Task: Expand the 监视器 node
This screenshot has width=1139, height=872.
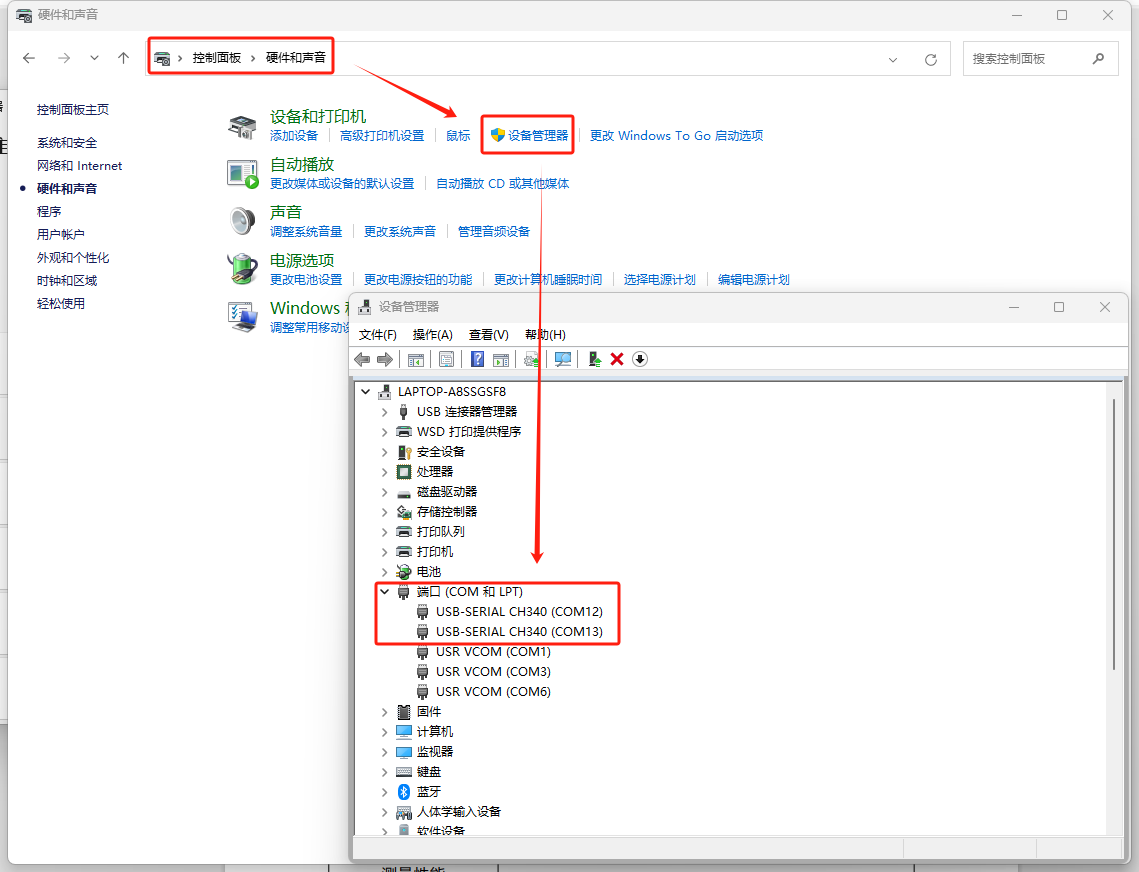Action: coord(385,751)
